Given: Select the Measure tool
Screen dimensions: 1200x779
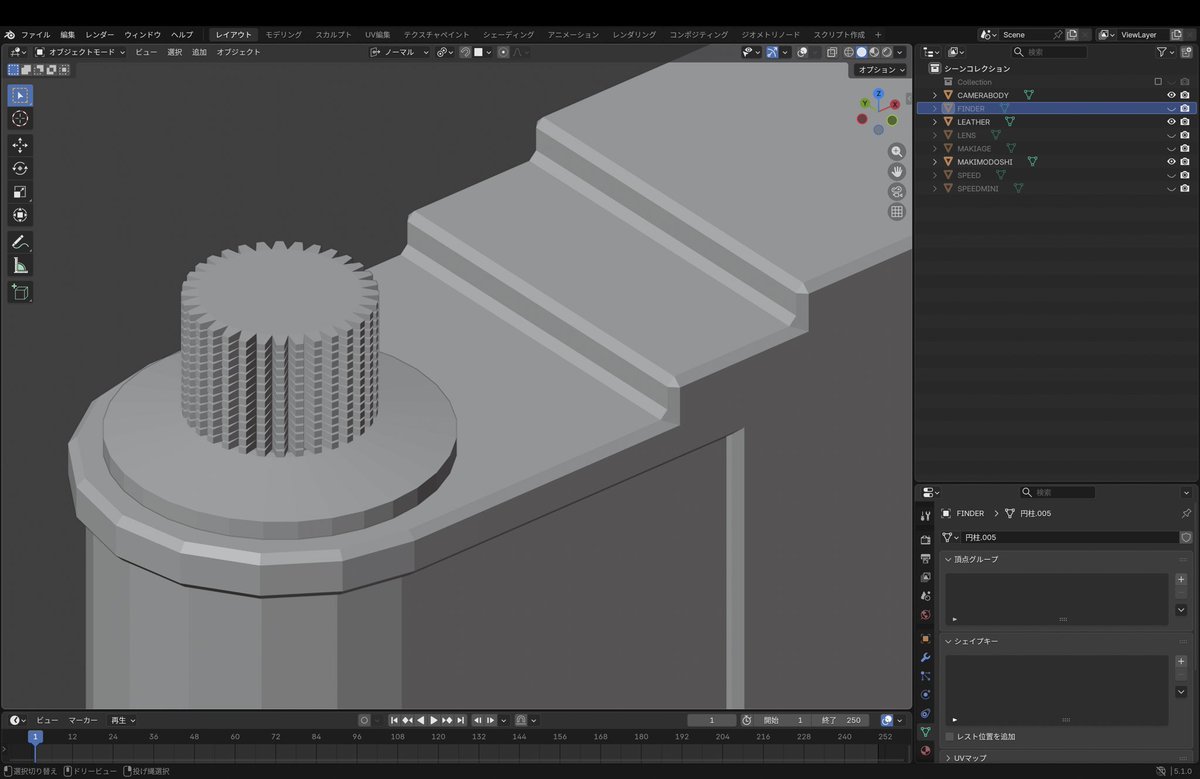Looking at the screenshot, I should point(20,264).
